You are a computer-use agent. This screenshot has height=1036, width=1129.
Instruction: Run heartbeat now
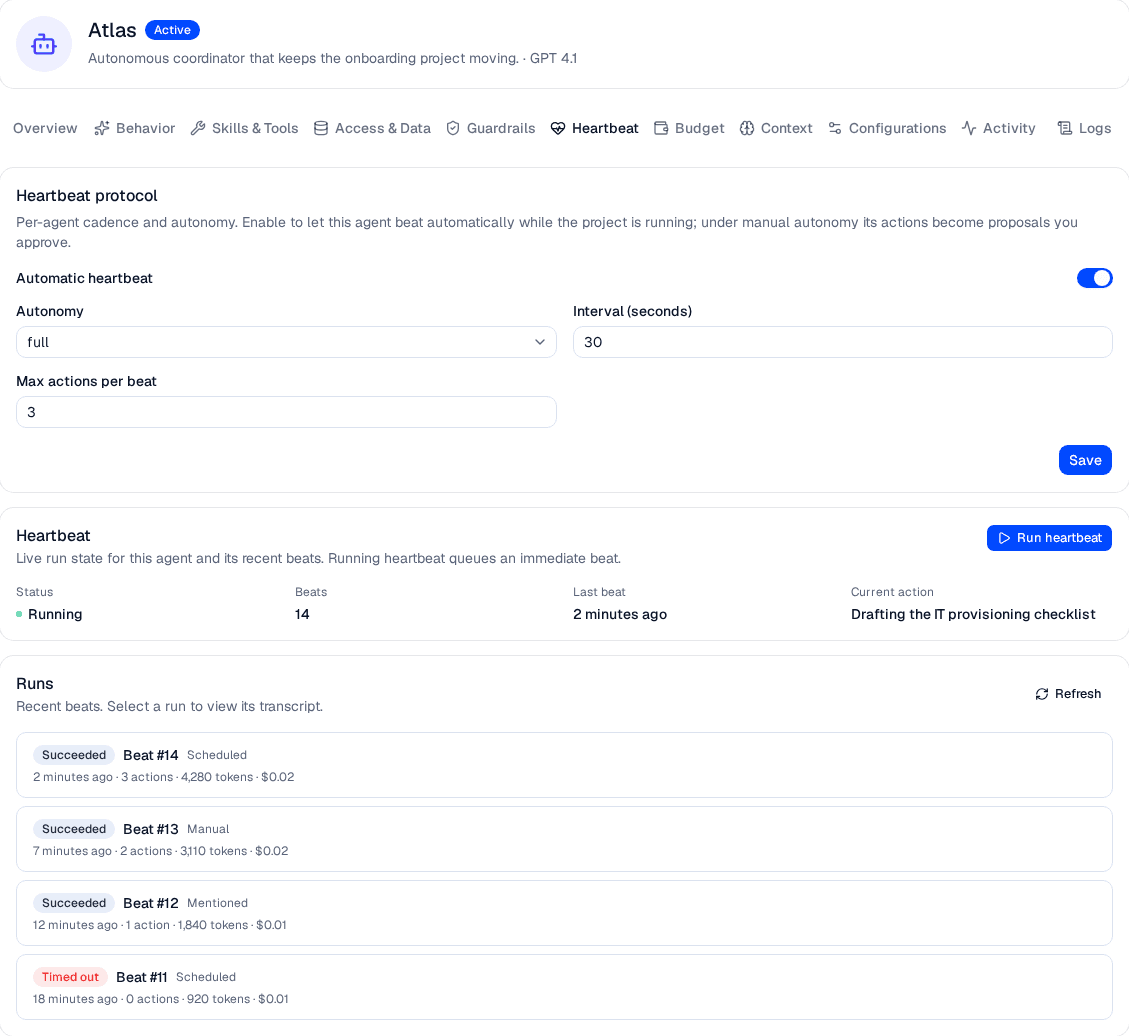tap(1049, 539)
